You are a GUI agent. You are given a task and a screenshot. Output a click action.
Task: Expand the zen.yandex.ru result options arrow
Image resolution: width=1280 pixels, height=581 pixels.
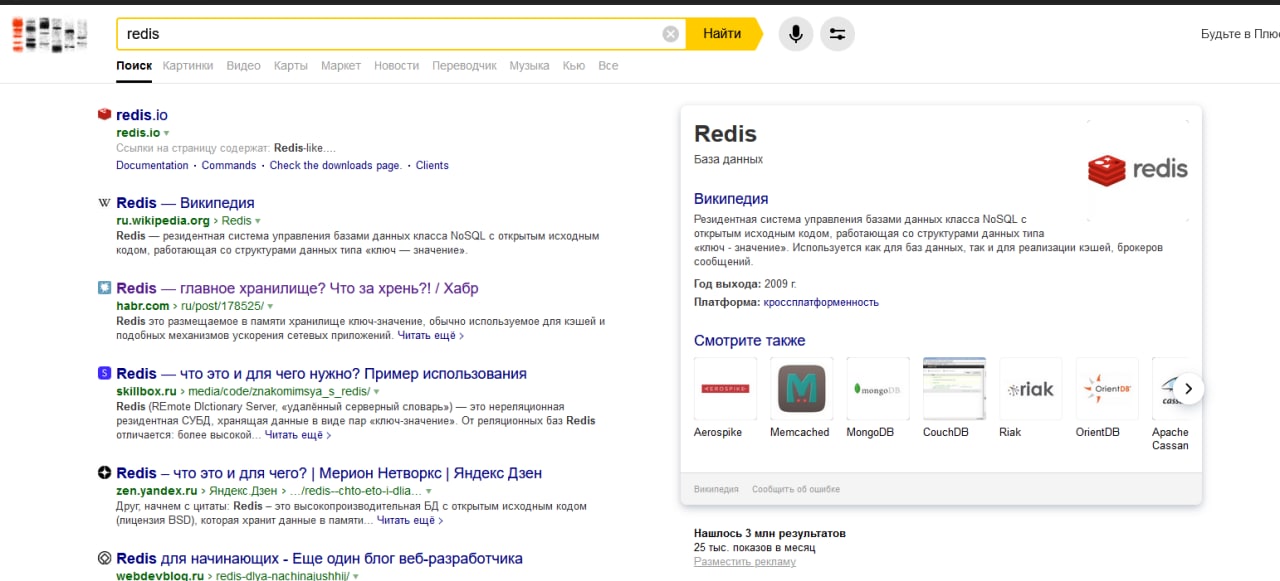[429, 491]
